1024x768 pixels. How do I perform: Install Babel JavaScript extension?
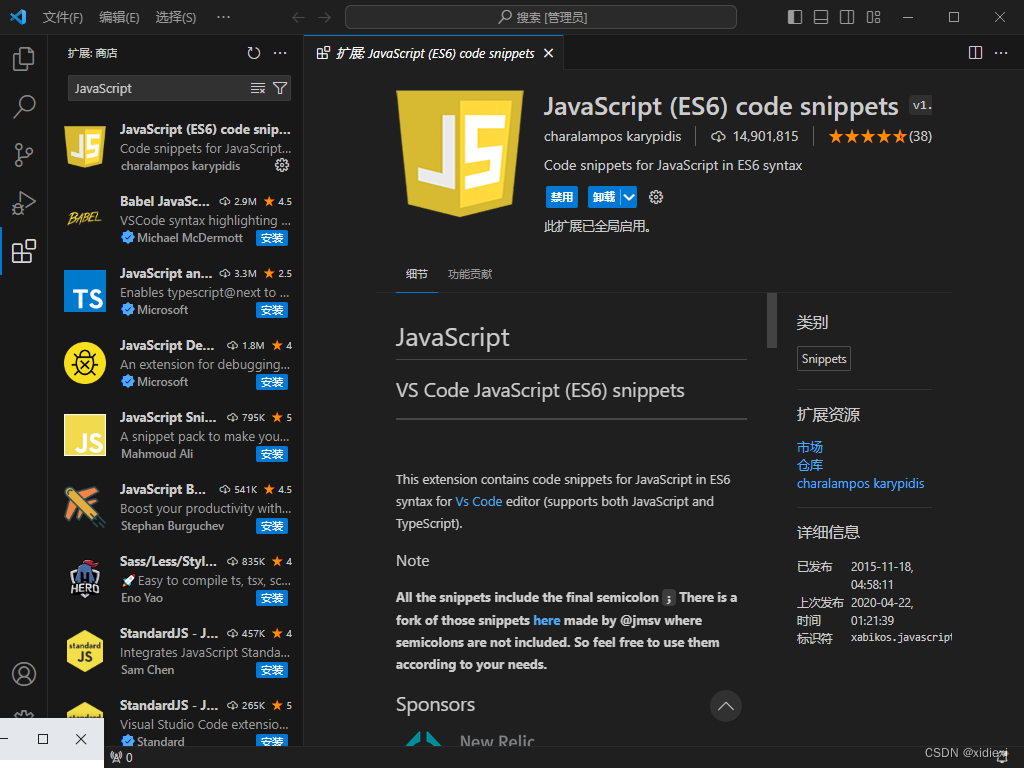pyautogui.click(x=272, y=238)
